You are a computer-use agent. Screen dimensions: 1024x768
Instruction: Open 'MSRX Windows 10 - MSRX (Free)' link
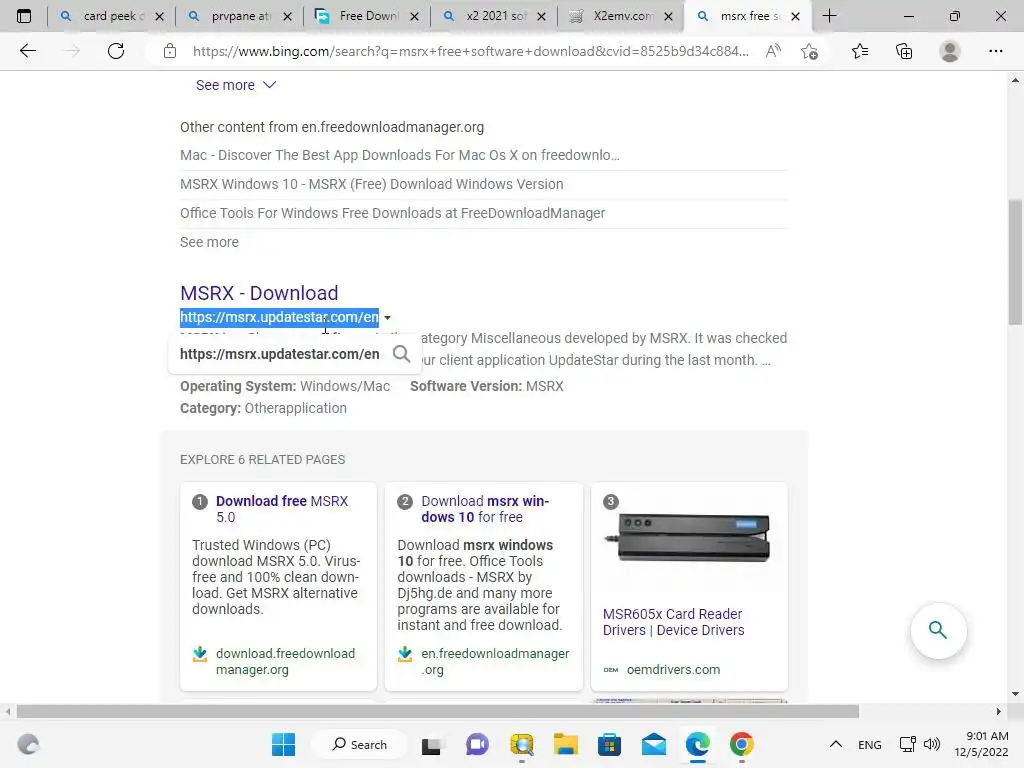(x=372, y=184)
